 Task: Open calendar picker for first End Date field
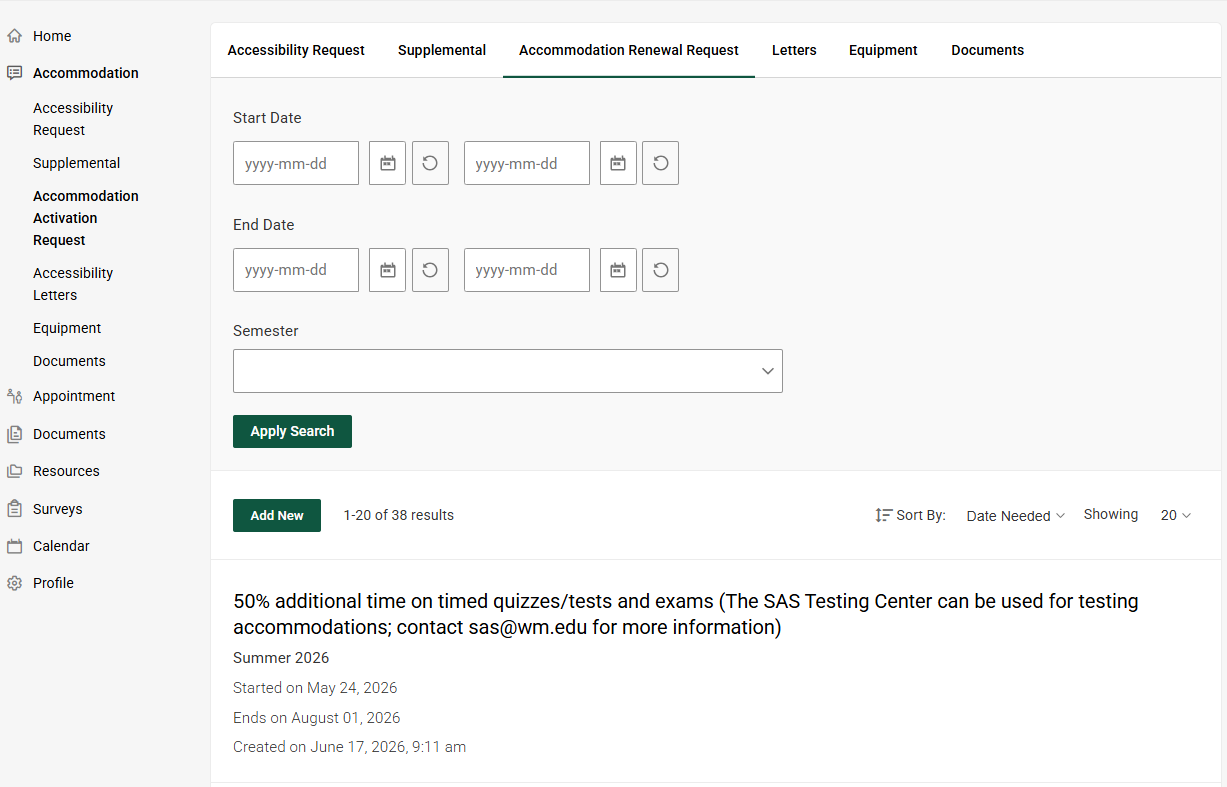[387, 270]
